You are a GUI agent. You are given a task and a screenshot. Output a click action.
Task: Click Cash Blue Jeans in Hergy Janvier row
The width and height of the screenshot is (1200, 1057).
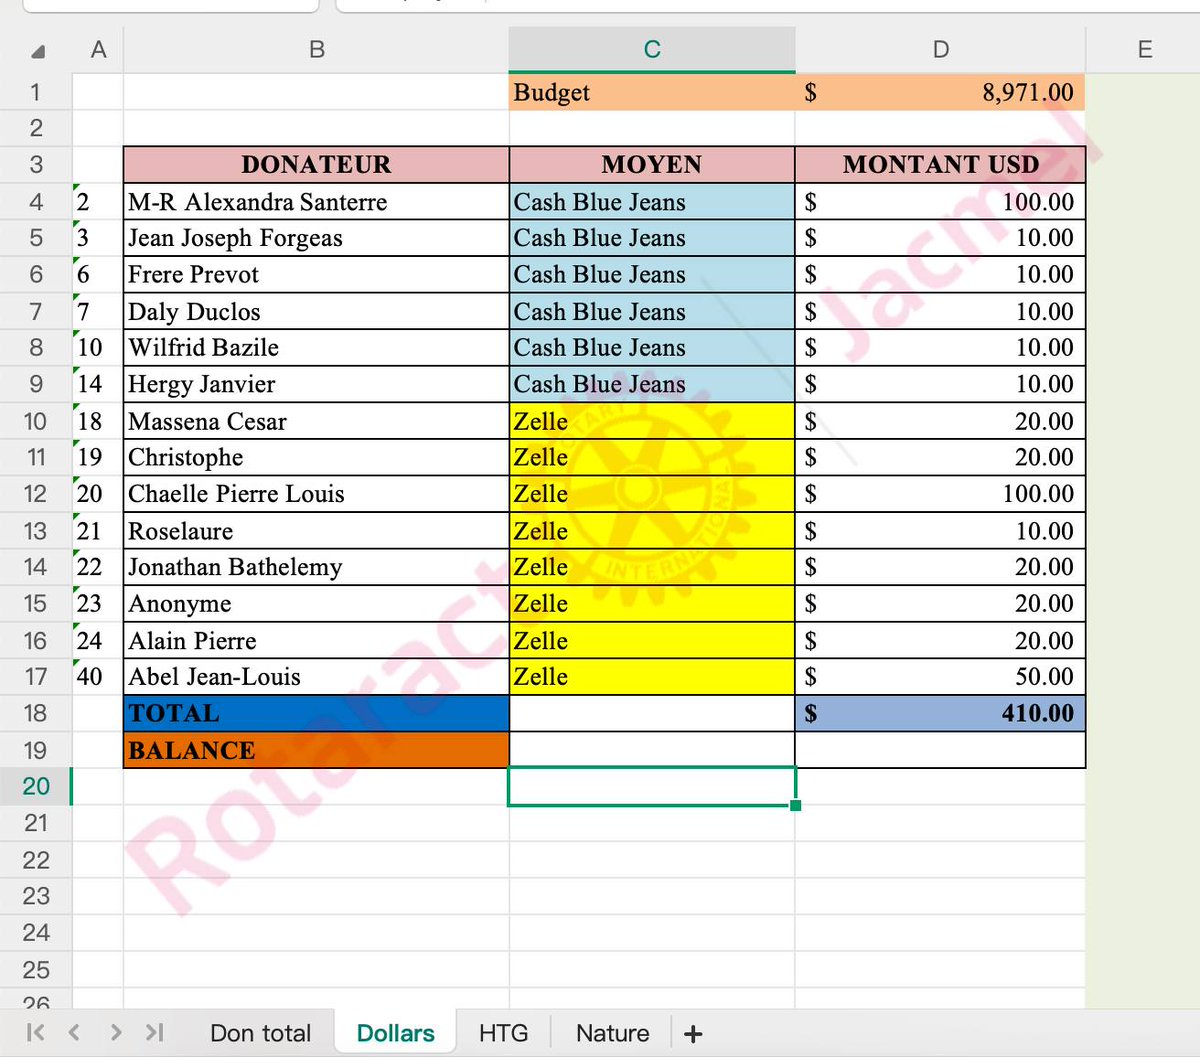[x=652, y=384]
